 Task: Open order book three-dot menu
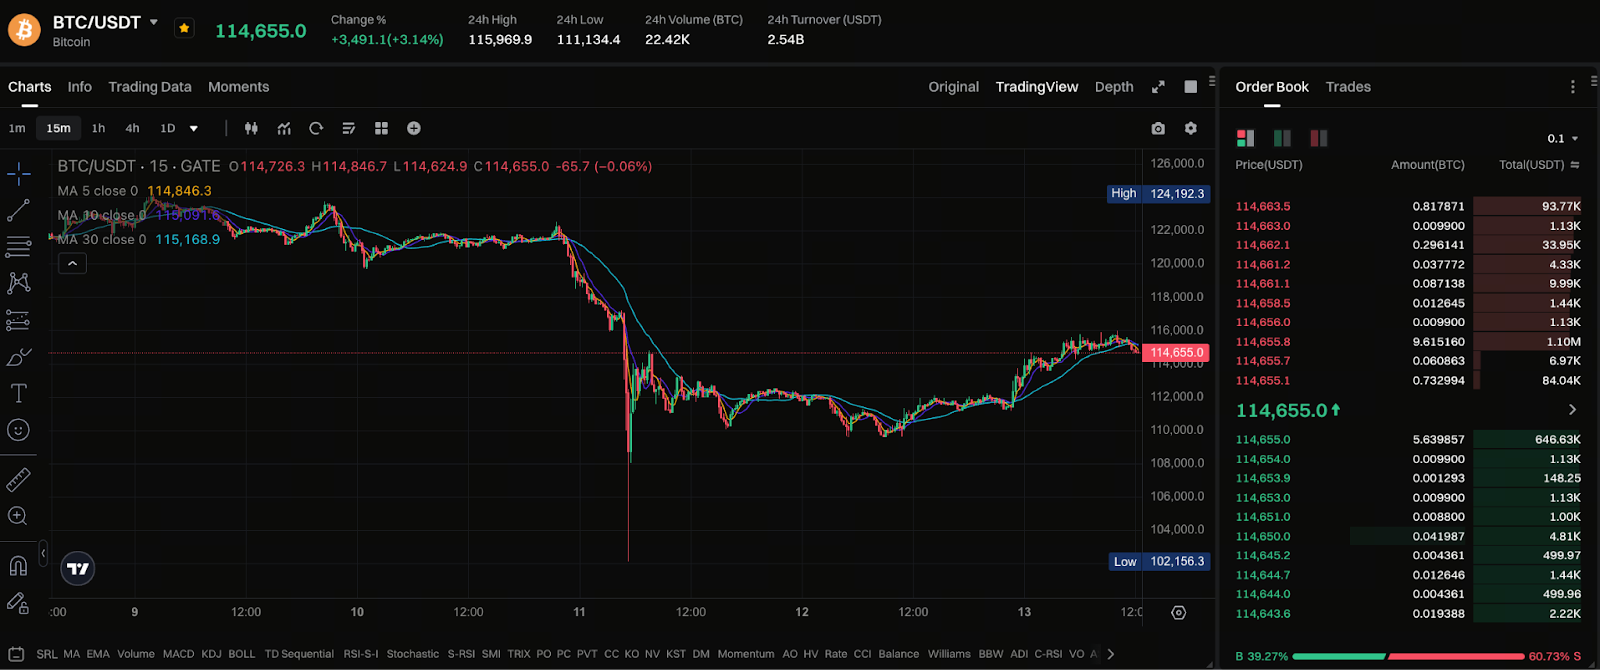(1573, 87)
